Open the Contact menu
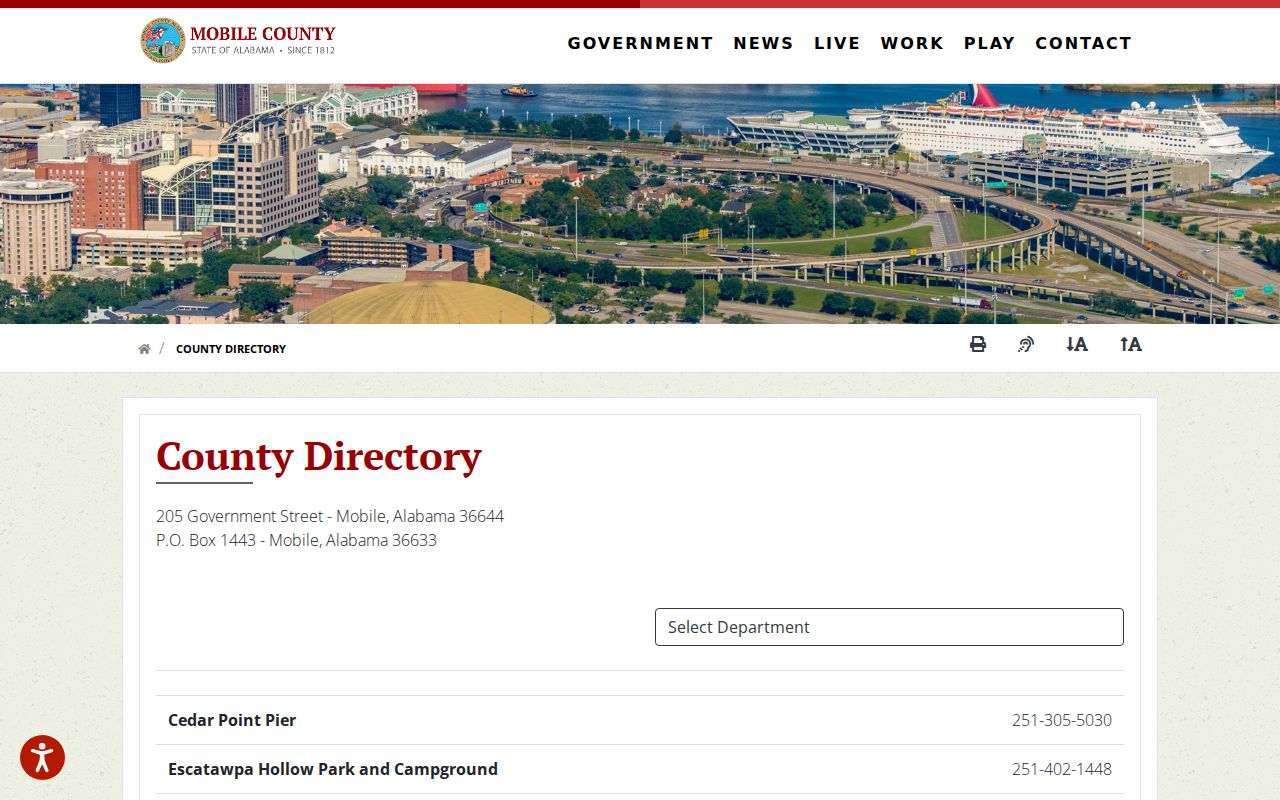The image size is (1280, 800). click(1084, 43)
